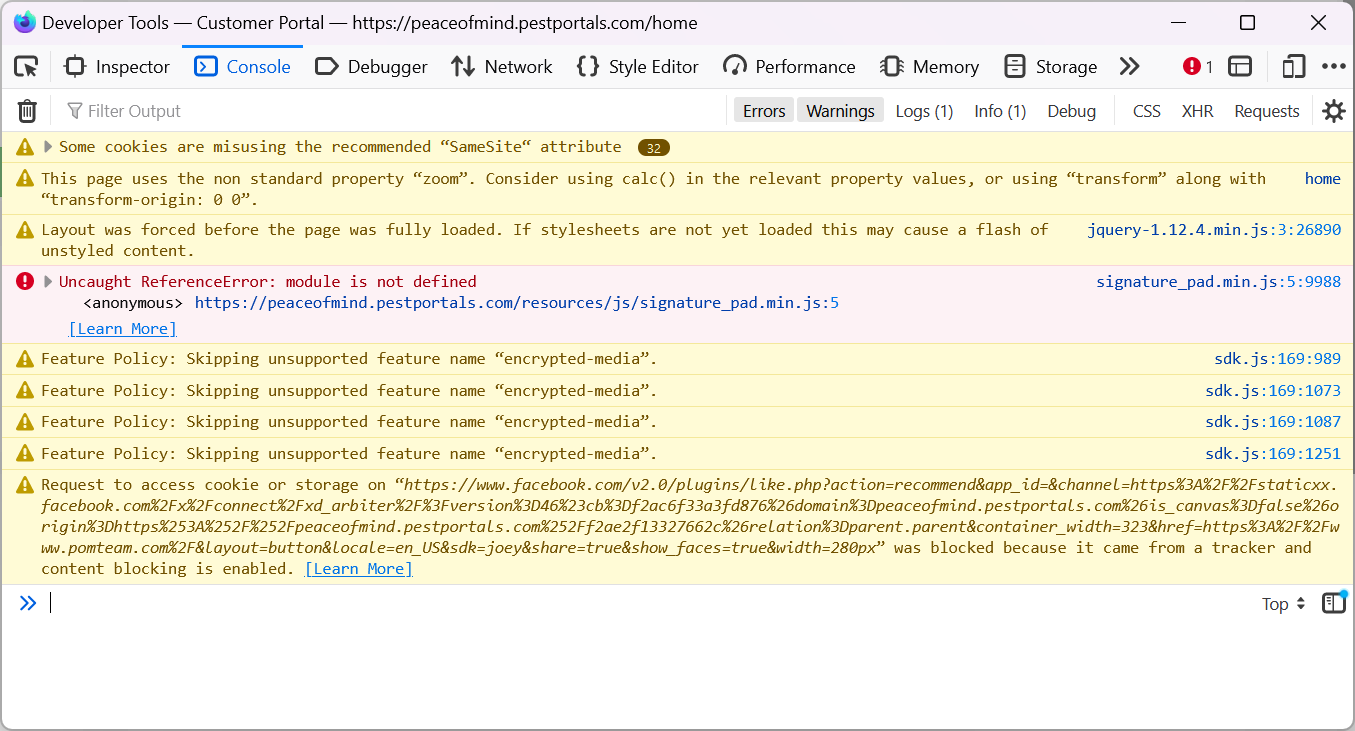Toggle the split console pane icon

point(1240,66)
